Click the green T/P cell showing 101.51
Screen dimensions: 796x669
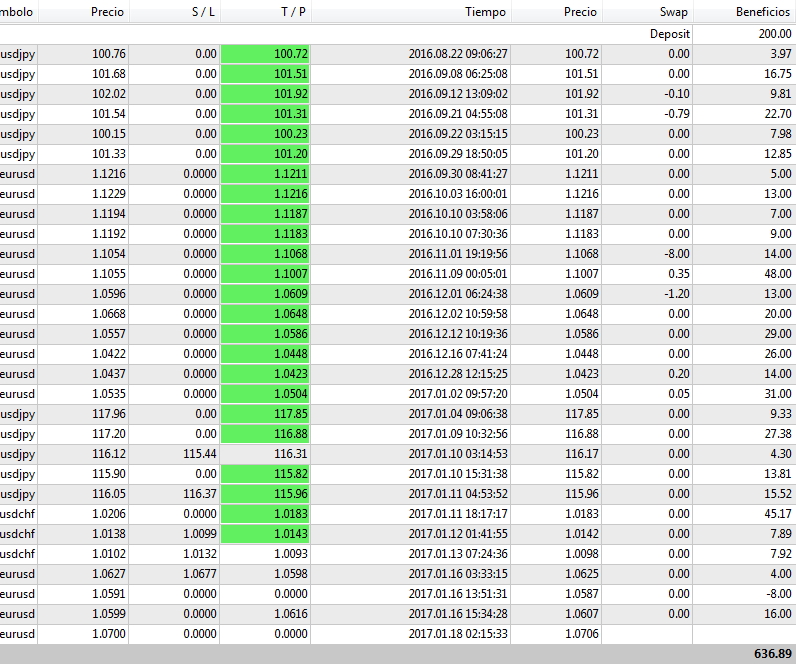tap(266, 74)
